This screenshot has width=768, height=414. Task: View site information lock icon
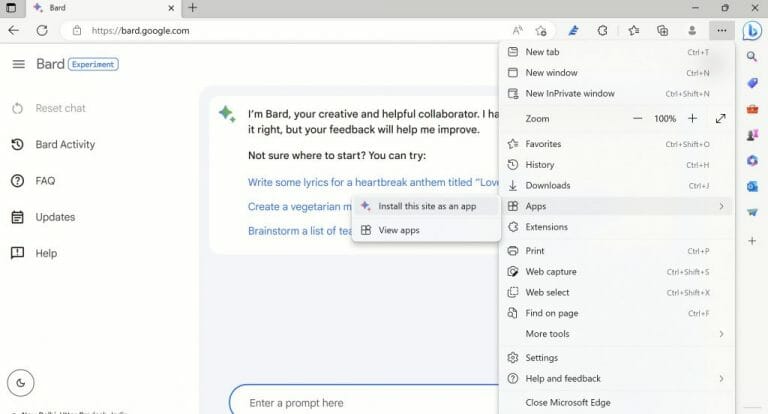point(77,30)
